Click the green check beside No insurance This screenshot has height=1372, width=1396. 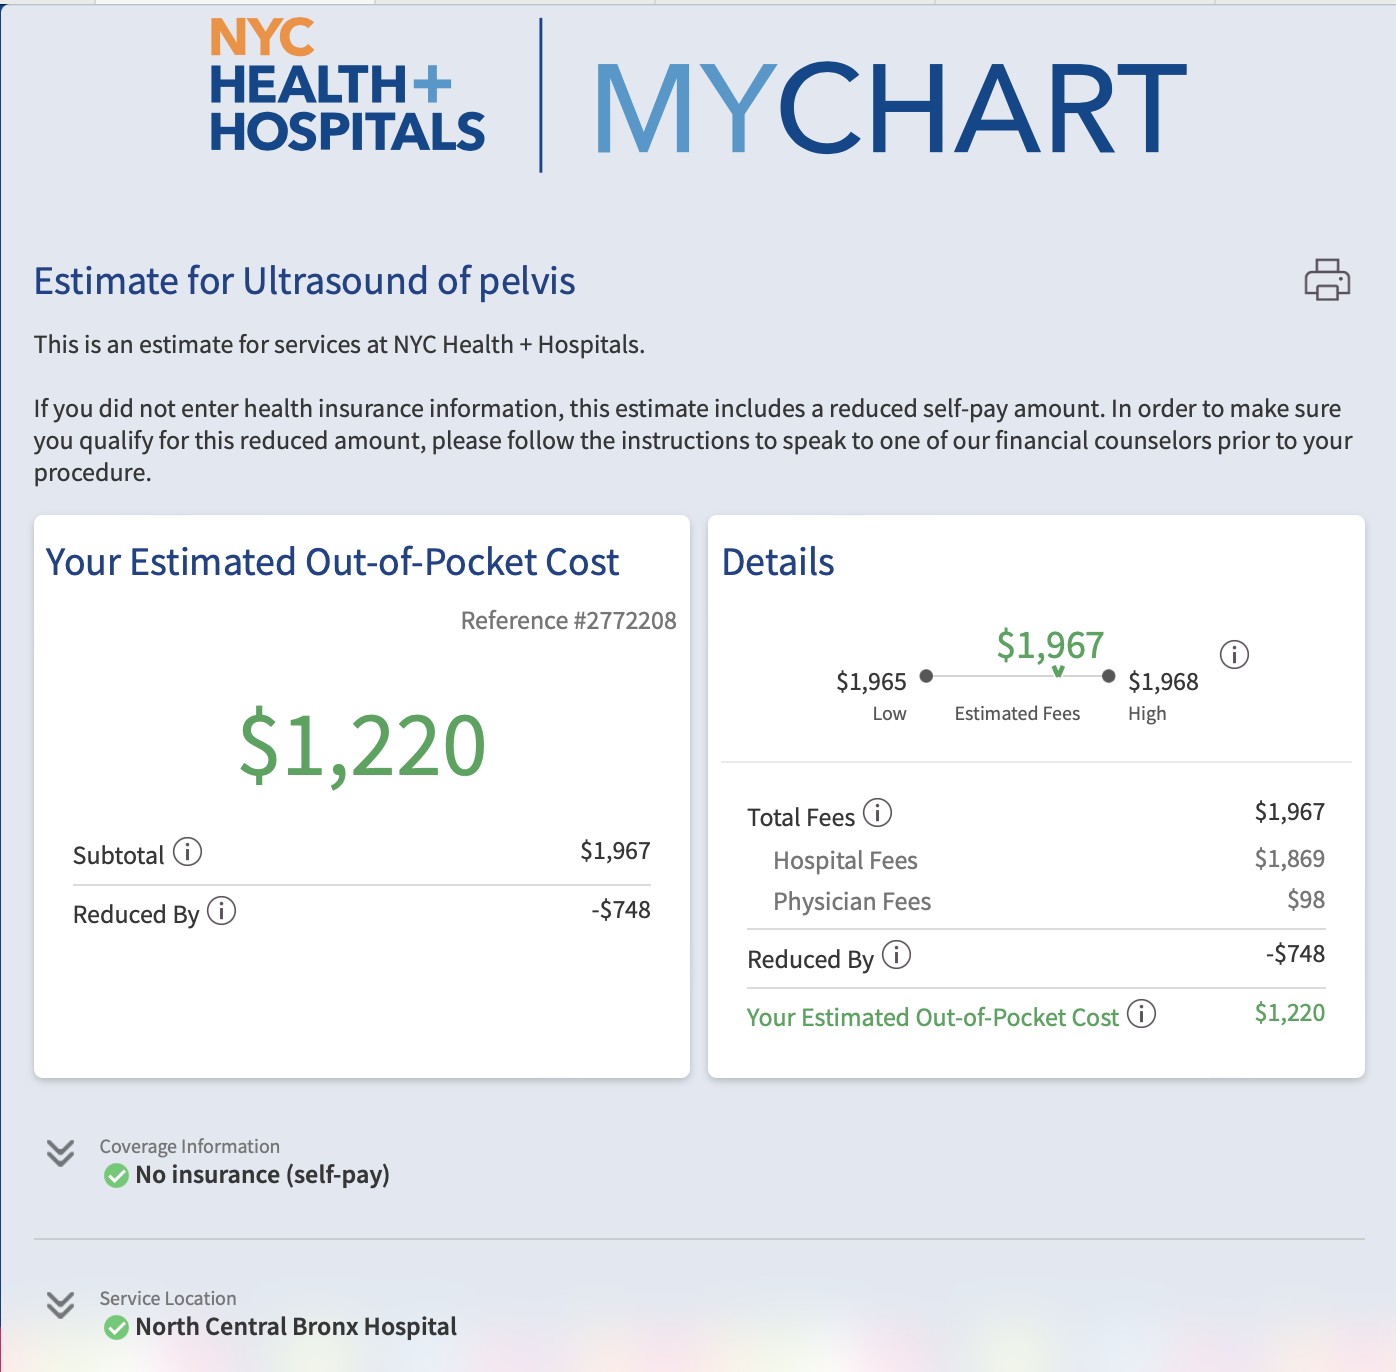pyautogui.click(x=117, y=1176)
